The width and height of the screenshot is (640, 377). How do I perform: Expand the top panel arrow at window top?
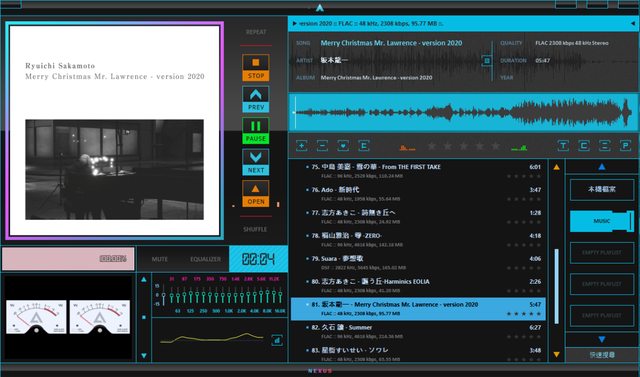coord(320,8)
